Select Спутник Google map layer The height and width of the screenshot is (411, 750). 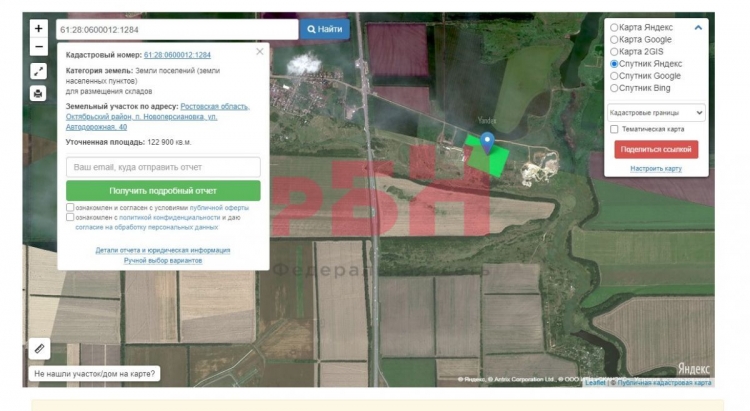coord(614,76)
